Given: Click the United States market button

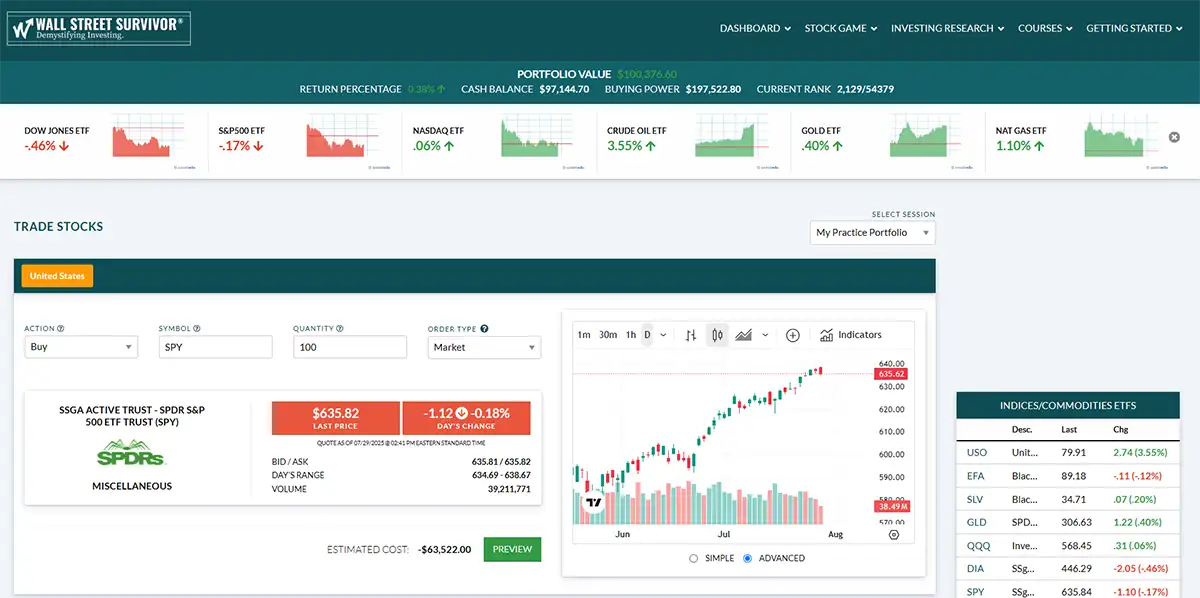Looking at the screenshot, I should coord(58,276).
